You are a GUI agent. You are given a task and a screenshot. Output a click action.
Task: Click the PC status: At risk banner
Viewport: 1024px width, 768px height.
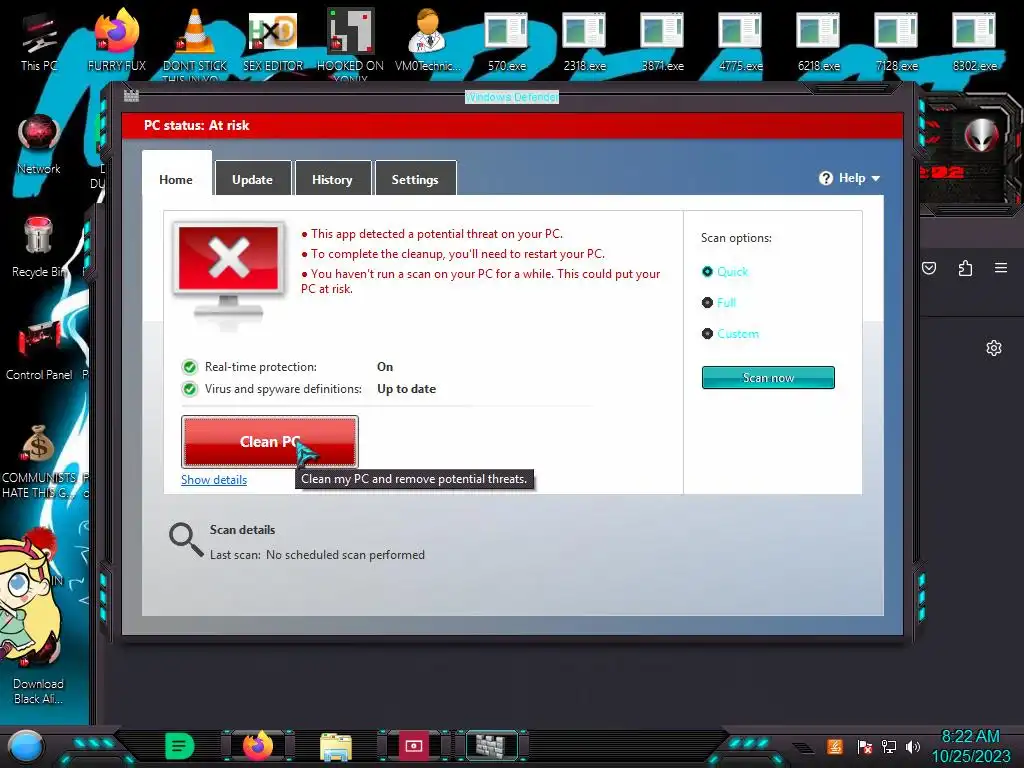513,125
